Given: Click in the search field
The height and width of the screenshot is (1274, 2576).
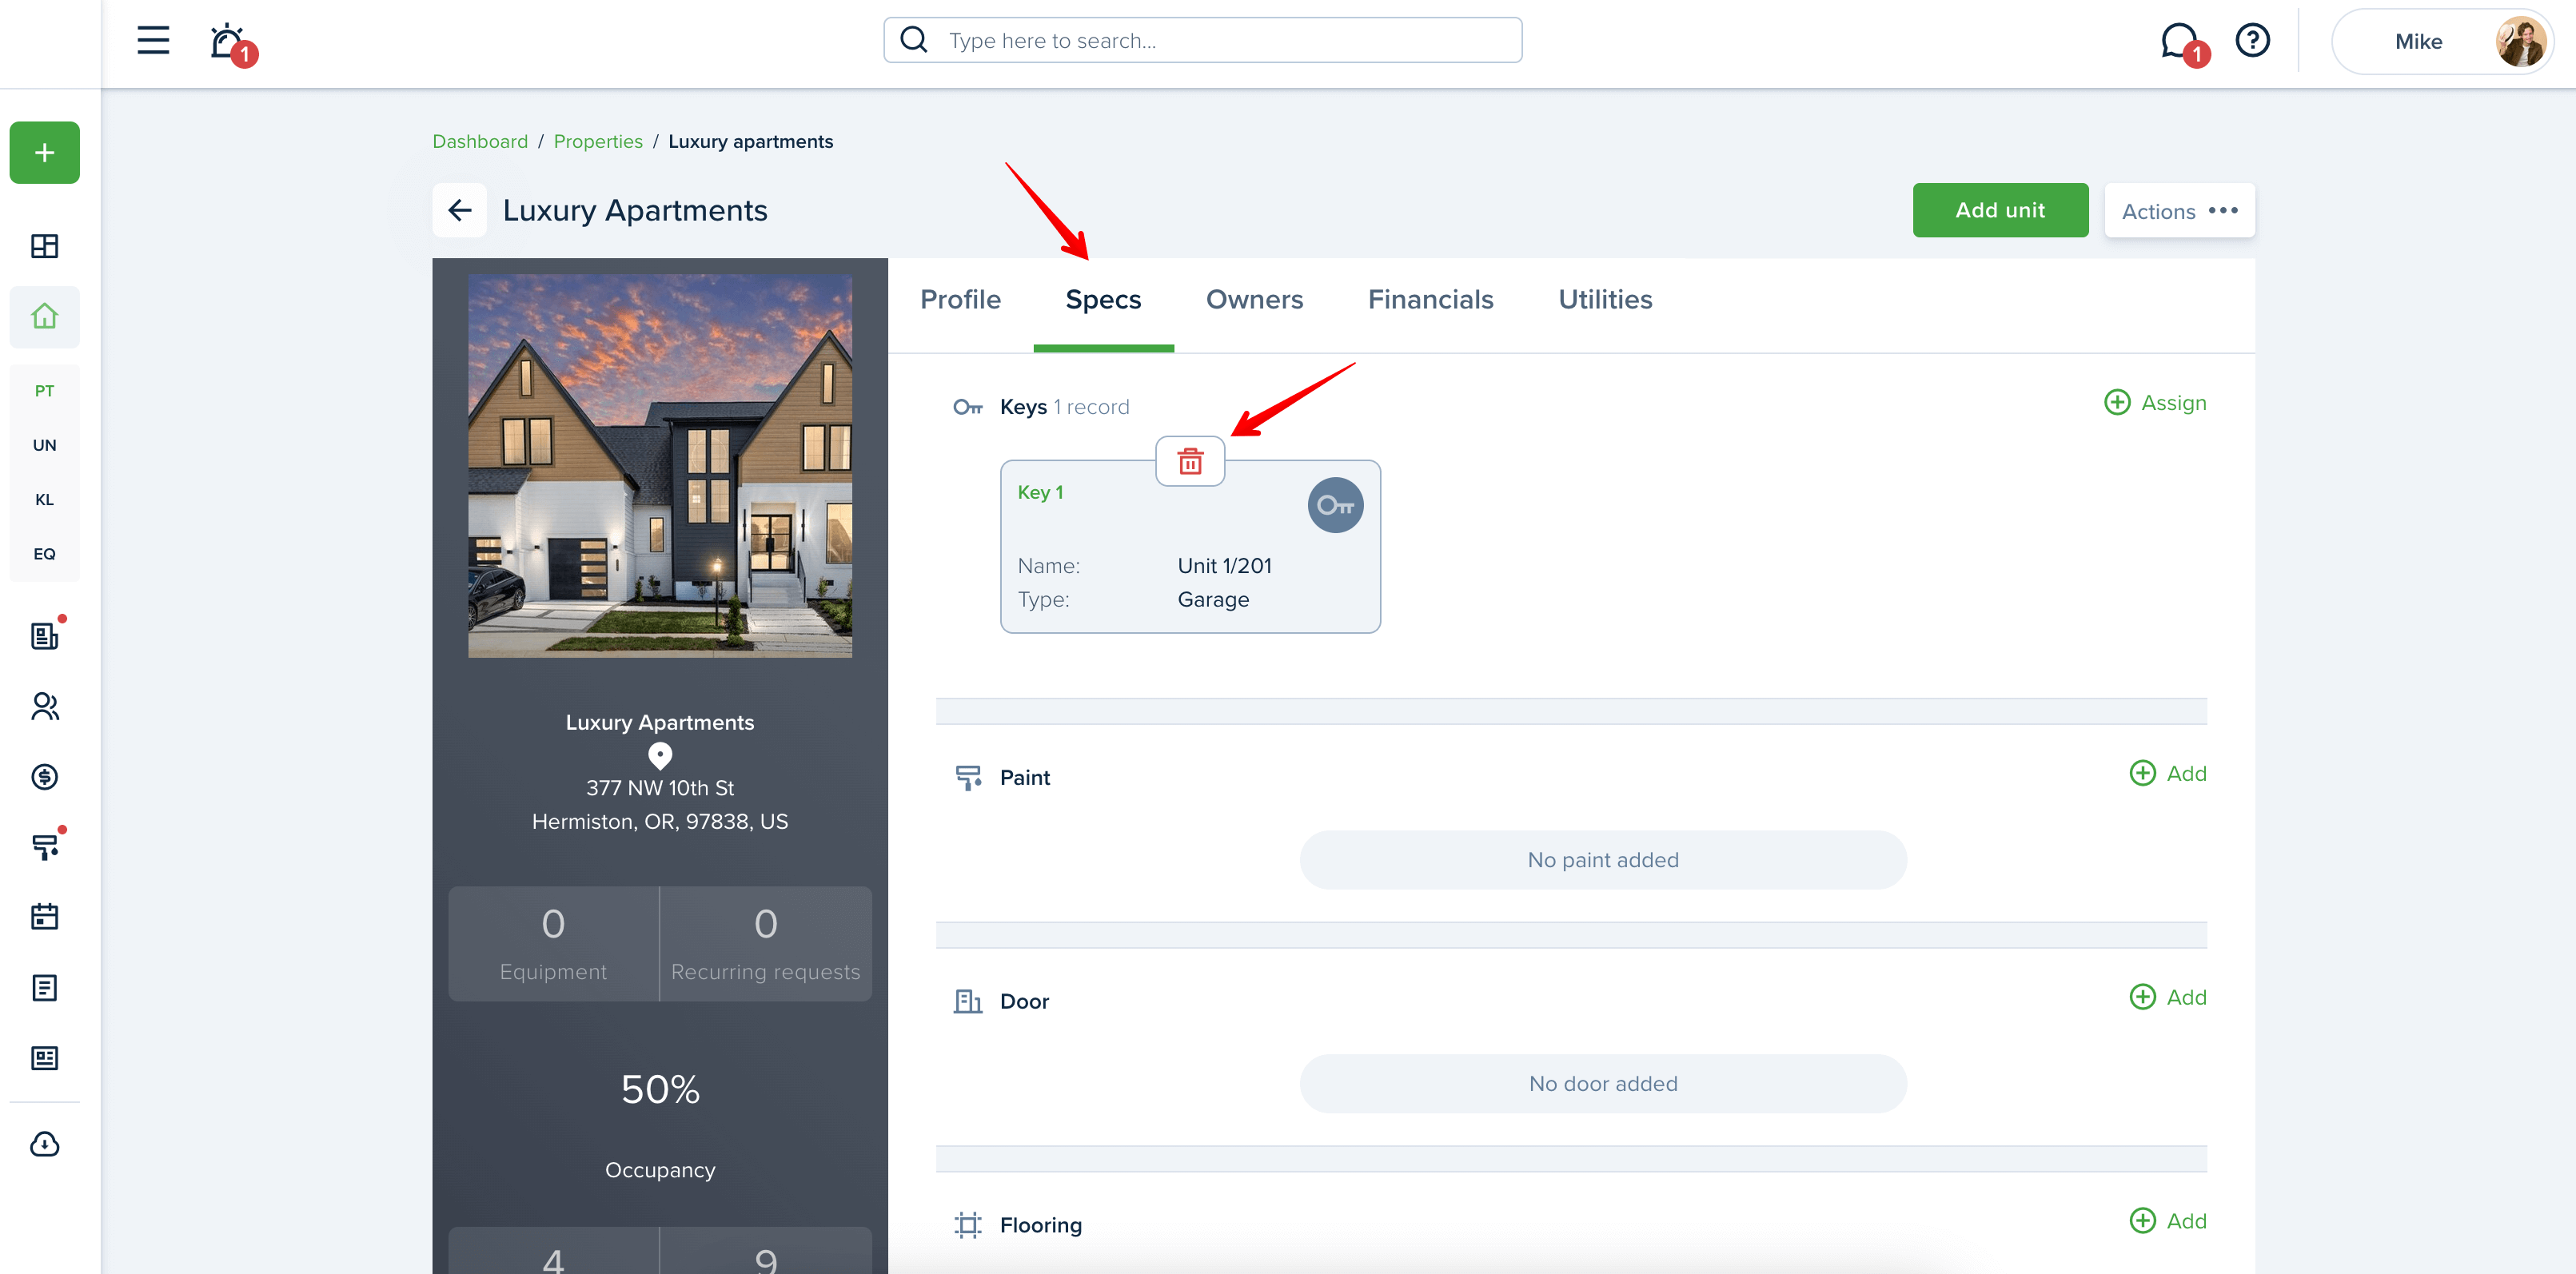Looking at the screenshot, I should (1202, 41).
